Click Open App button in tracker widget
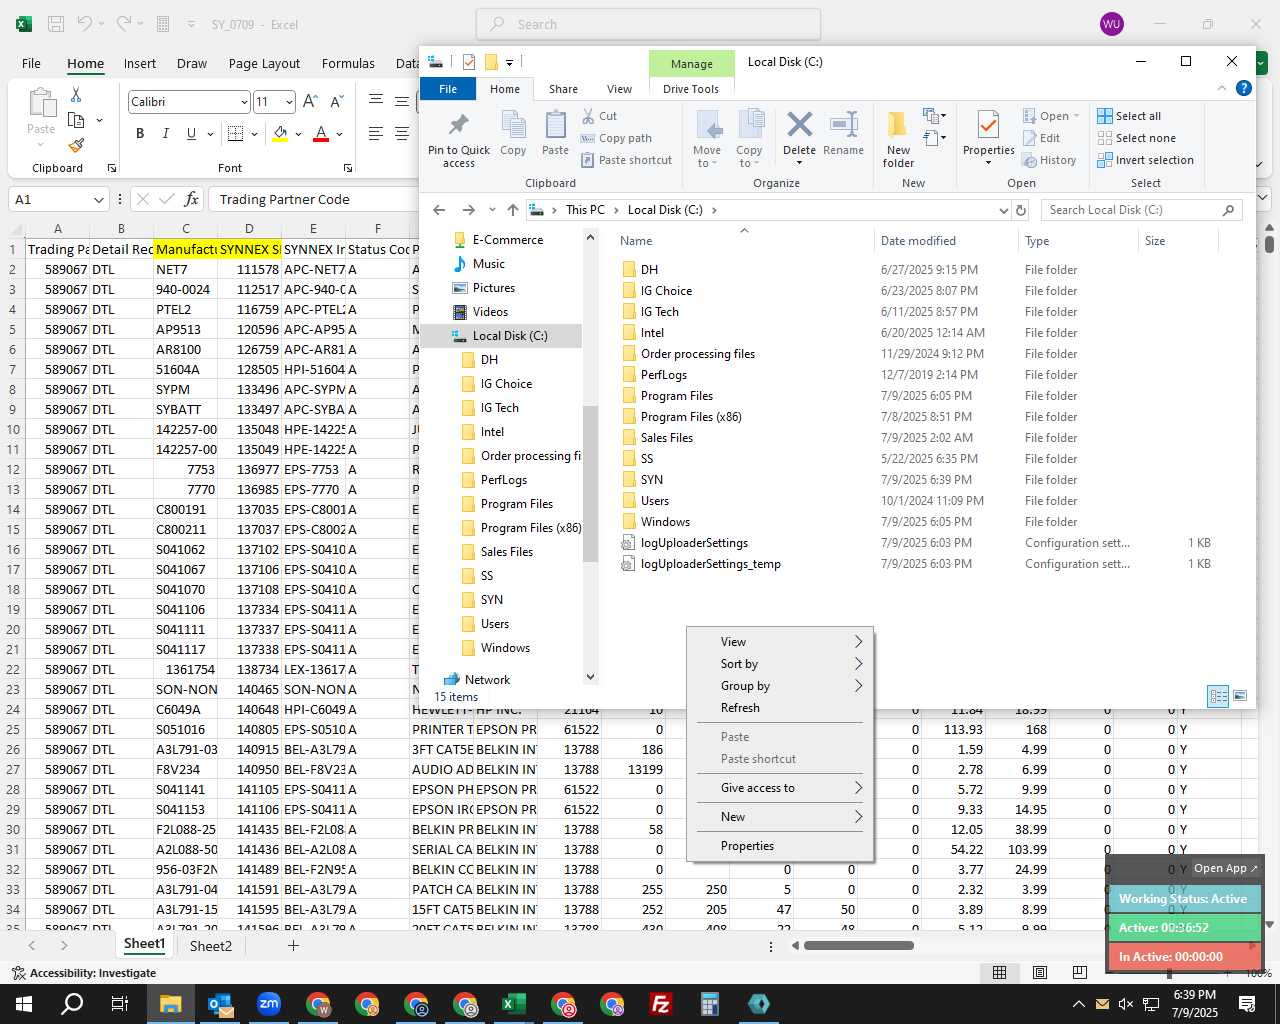This screenshot has width=1280, height=1024. pyautogui.click(x=1225, y=868)
